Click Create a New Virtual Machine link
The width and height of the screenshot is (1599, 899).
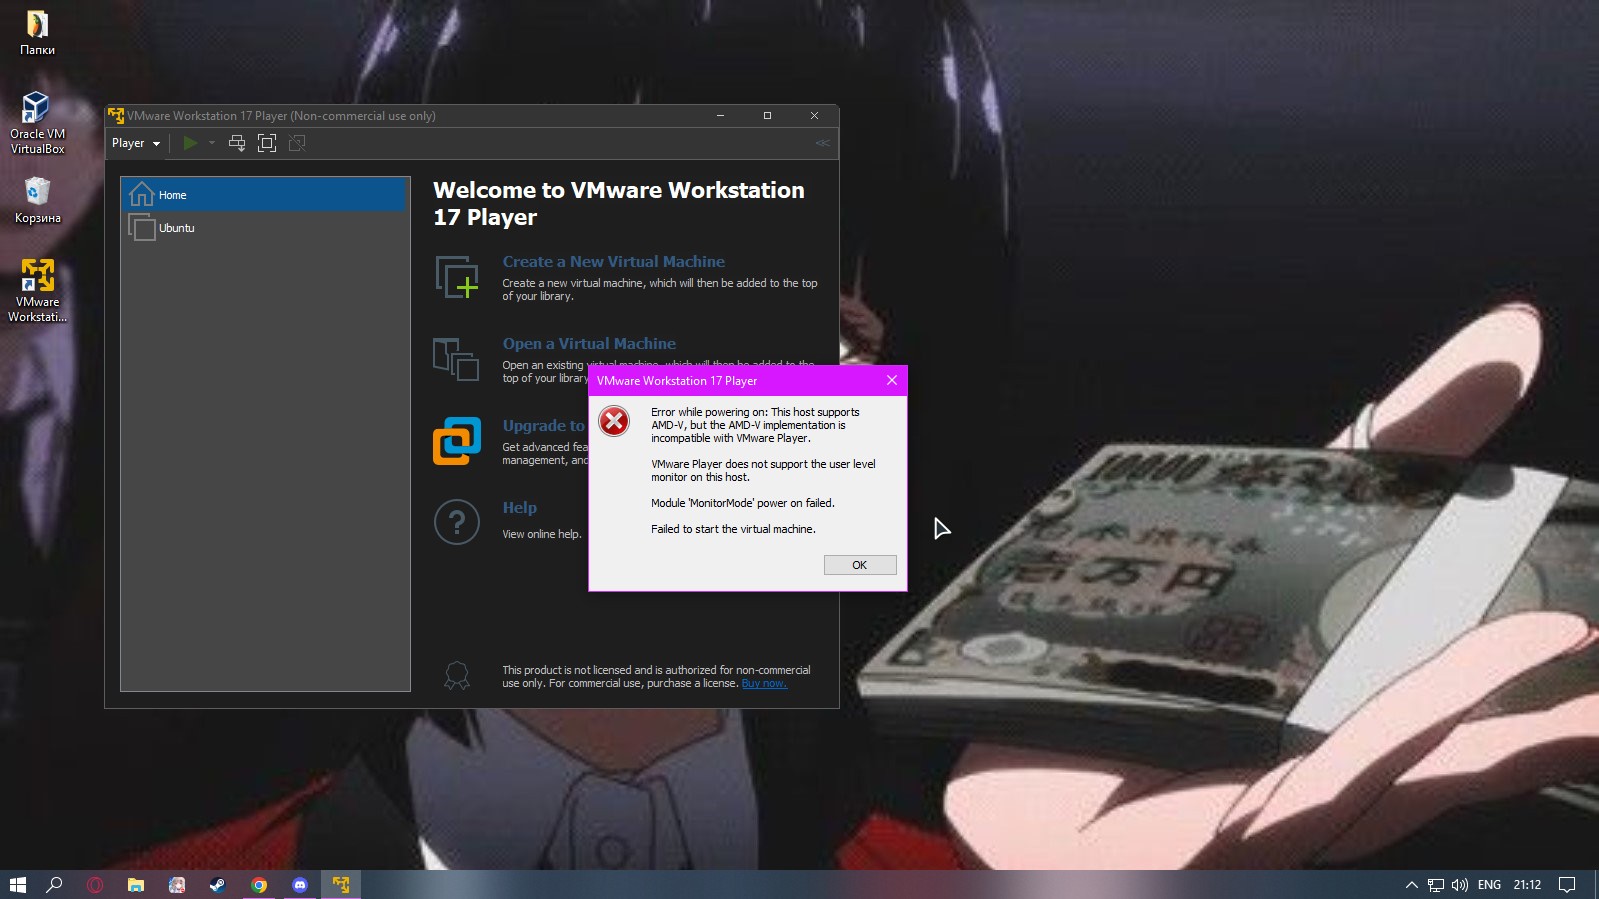[x=613, y=261]
